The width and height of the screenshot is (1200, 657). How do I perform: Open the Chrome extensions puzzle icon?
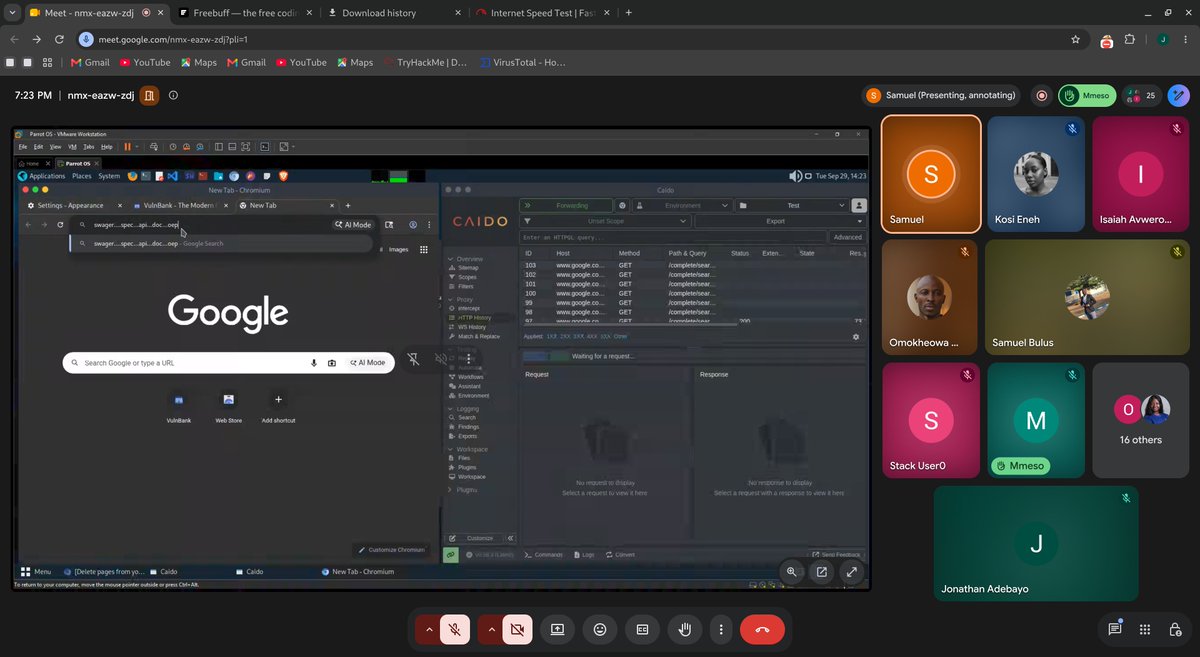1130,39
